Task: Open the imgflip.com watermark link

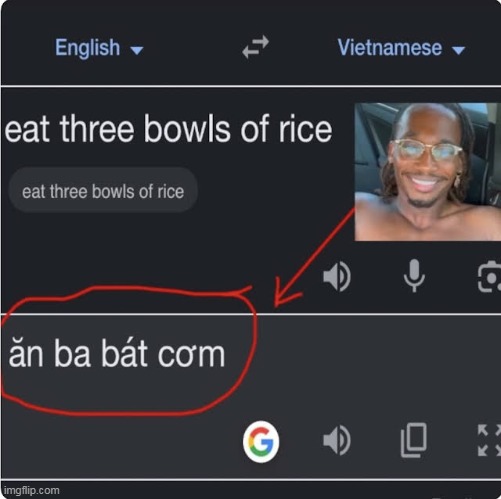Action: [x=32, y=490]
